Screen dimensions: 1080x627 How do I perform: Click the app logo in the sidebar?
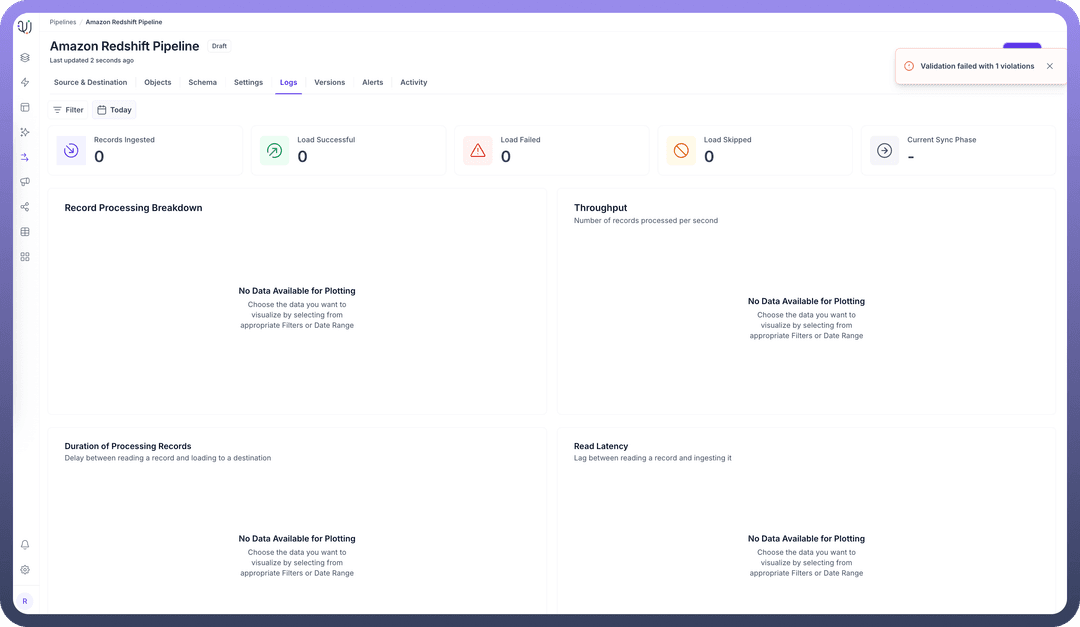tap(25, 27)
